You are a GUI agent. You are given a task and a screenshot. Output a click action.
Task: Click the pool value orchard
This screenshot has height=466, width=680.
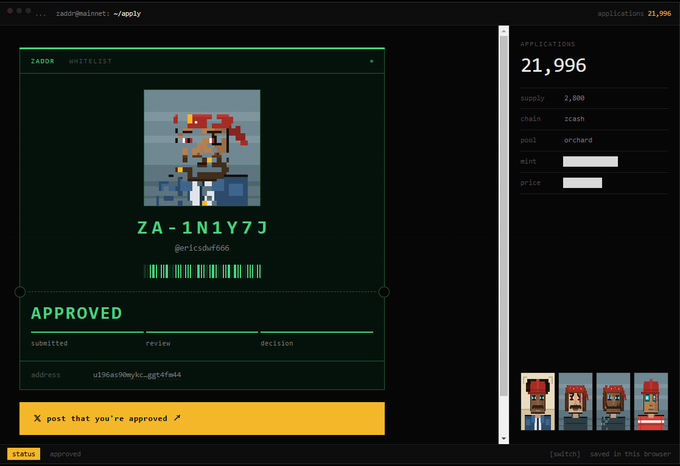[x=578, y=140]
